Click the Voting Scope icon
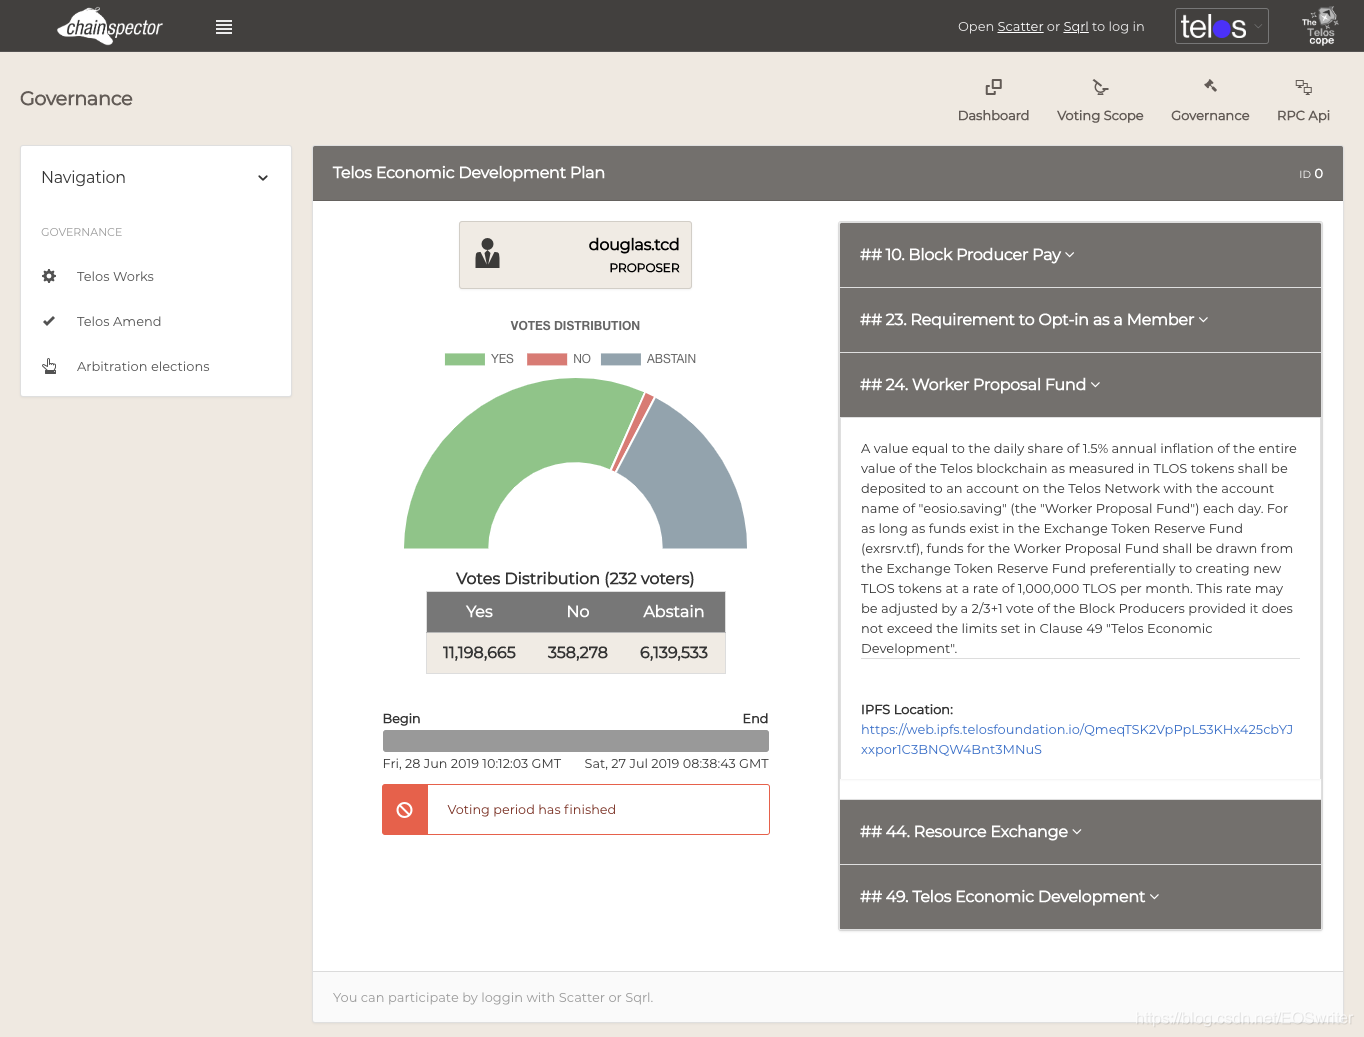 1100,87
